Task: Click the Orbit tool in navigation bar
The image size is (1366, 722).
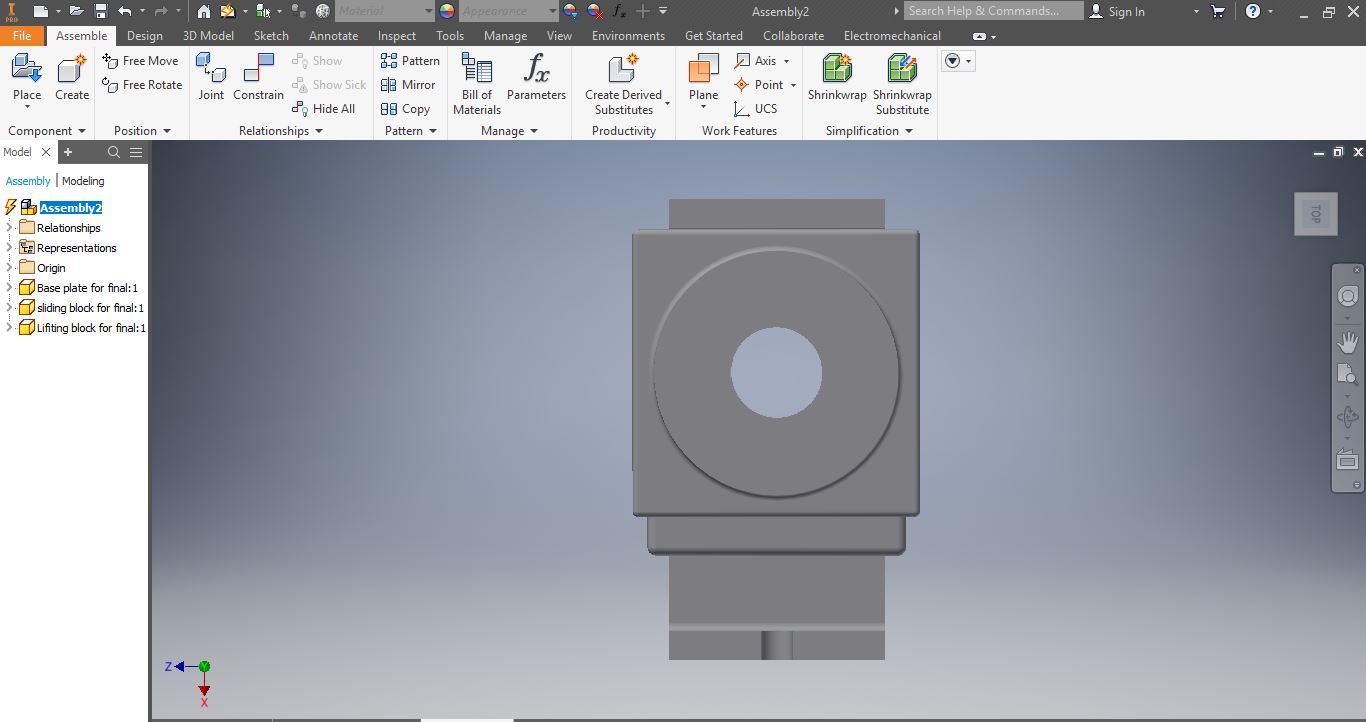Action: click(1348, 417)
